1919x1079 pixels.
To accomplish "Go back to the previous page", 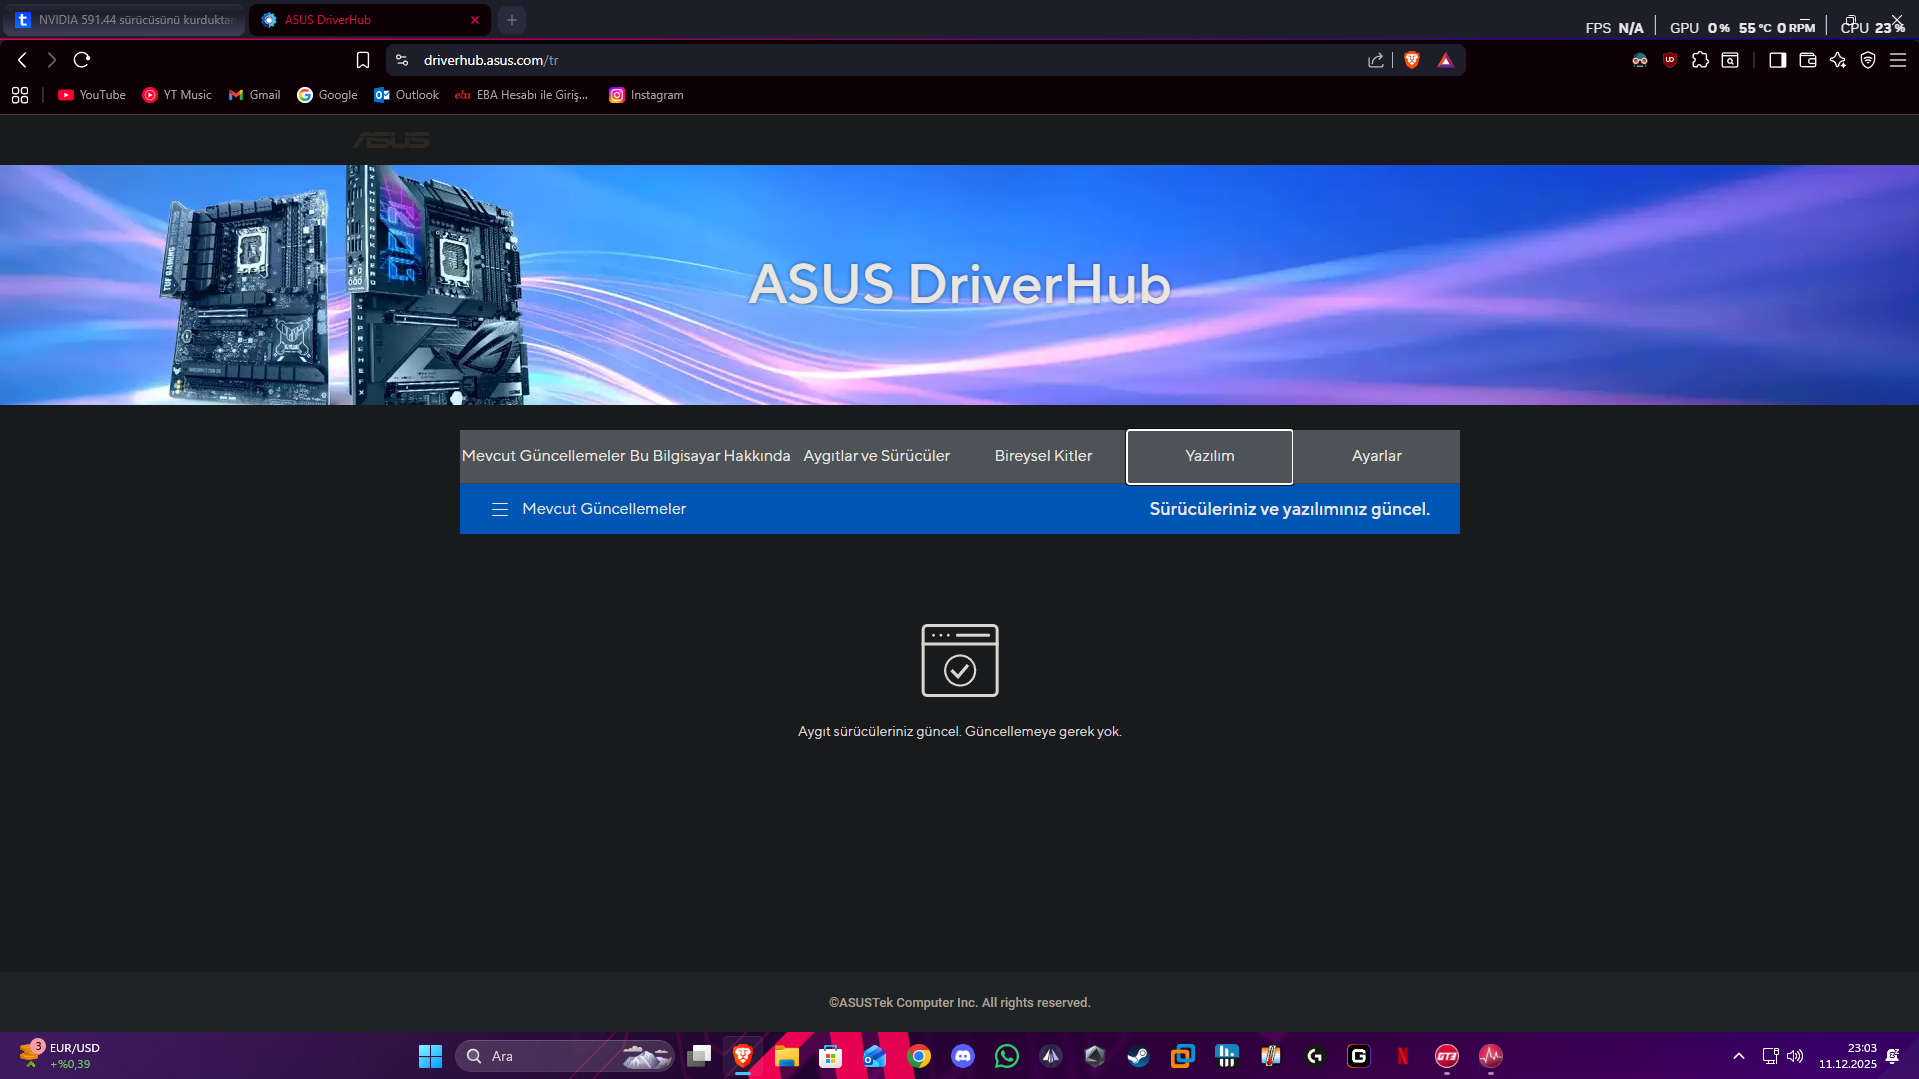I will tap(22, 60).
